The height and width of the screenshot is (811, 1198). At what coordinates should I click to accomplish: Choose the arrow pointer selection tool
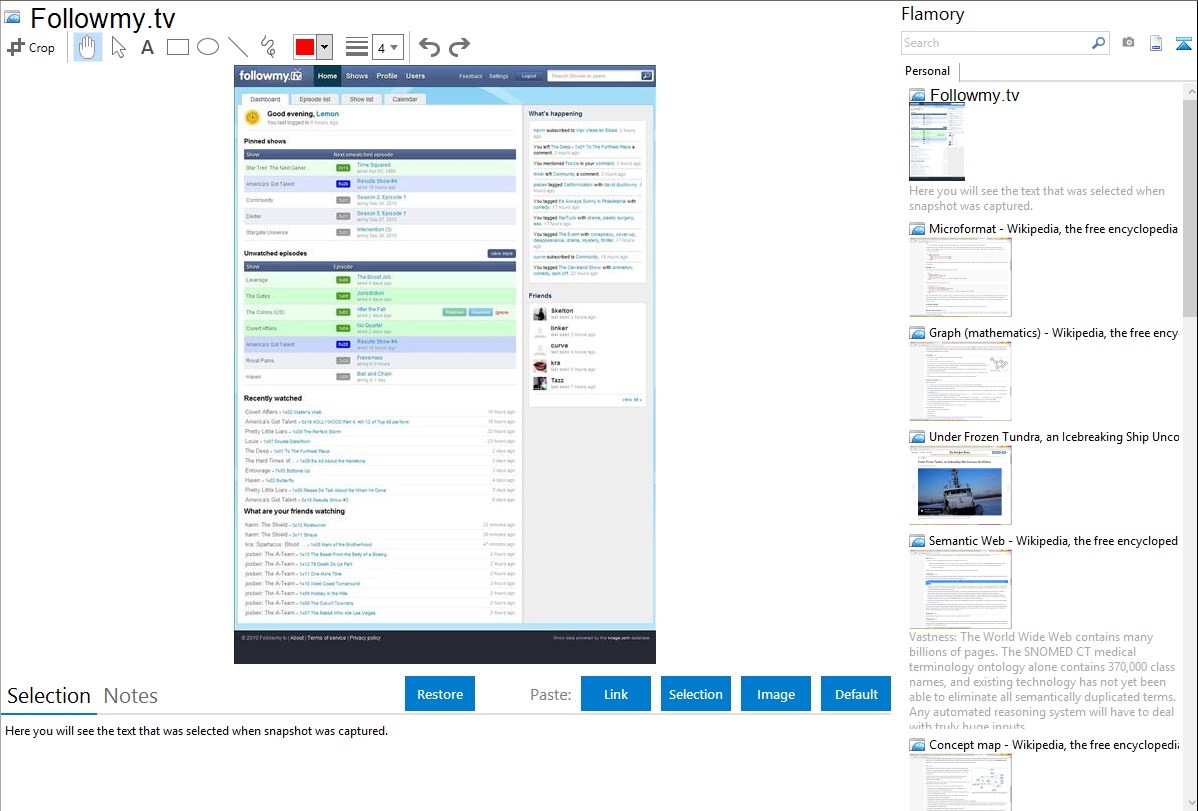[x=118, y=47]
